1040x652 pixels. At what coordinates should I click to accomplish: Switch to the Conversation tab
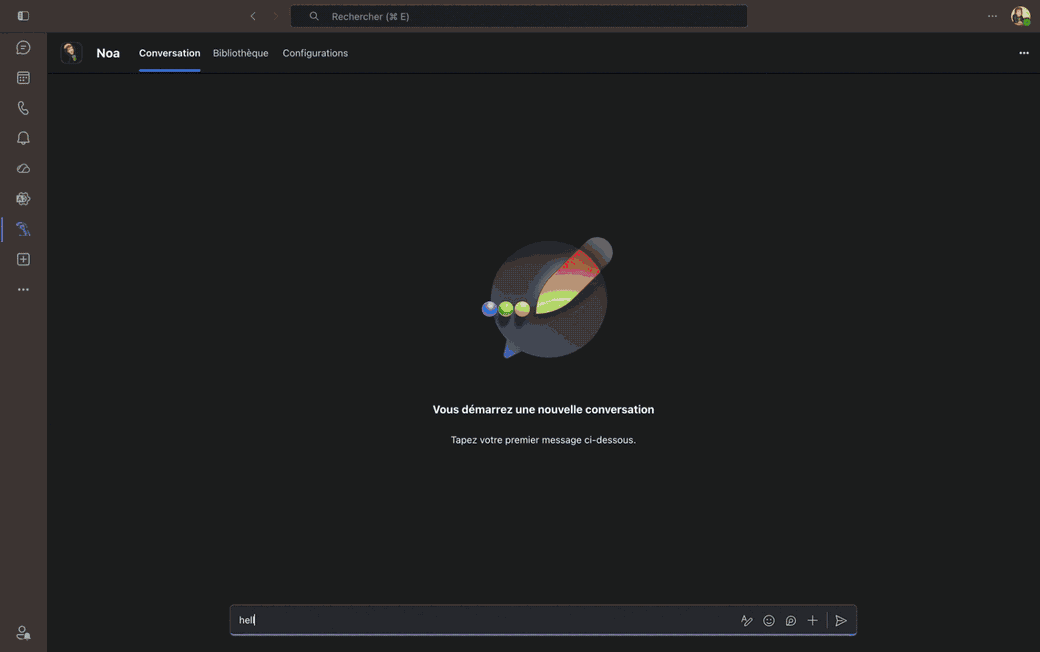tap(169, 53)
